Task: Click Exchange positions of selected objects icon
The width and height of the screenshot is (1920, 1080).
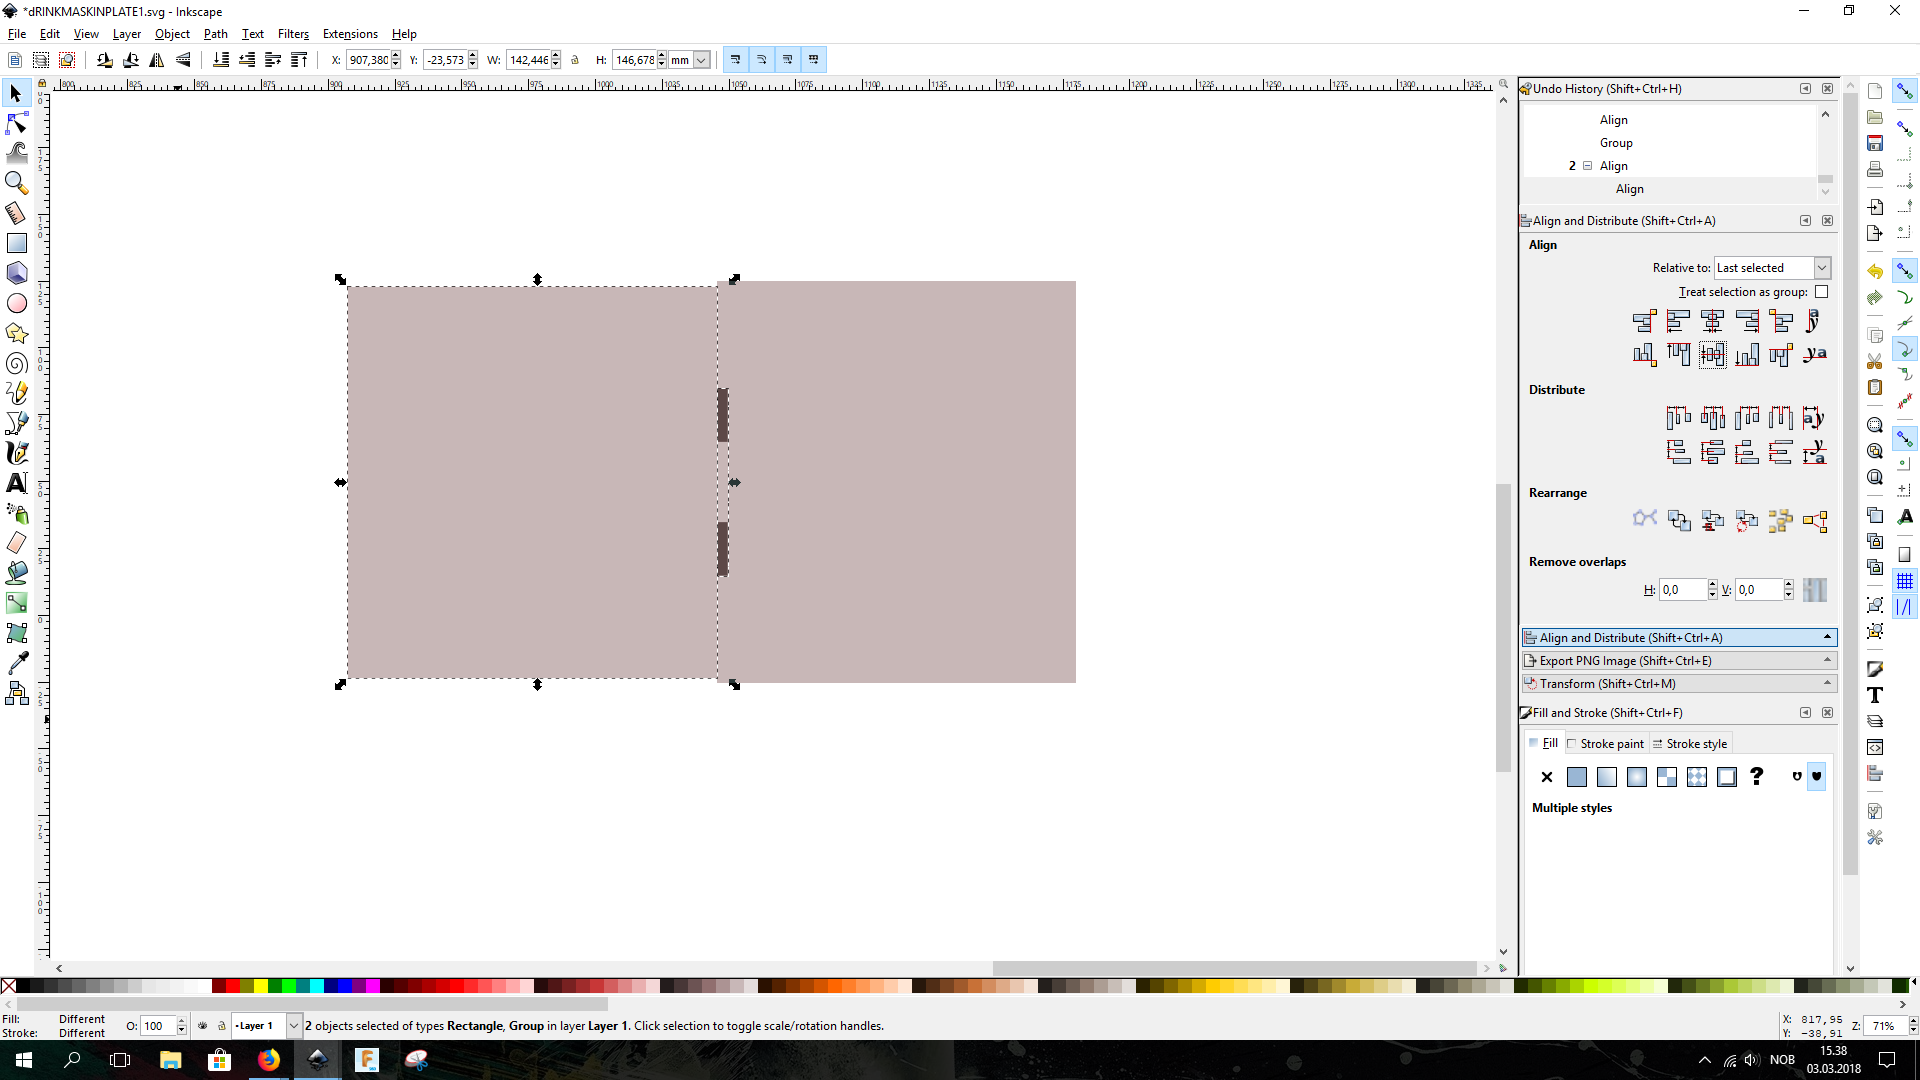Action: (1678, 520)
